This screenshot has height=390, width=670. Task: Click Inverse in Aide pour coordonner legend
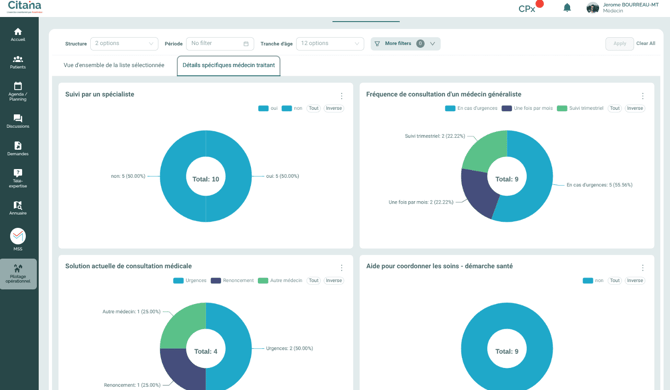[x=635, y=281]
